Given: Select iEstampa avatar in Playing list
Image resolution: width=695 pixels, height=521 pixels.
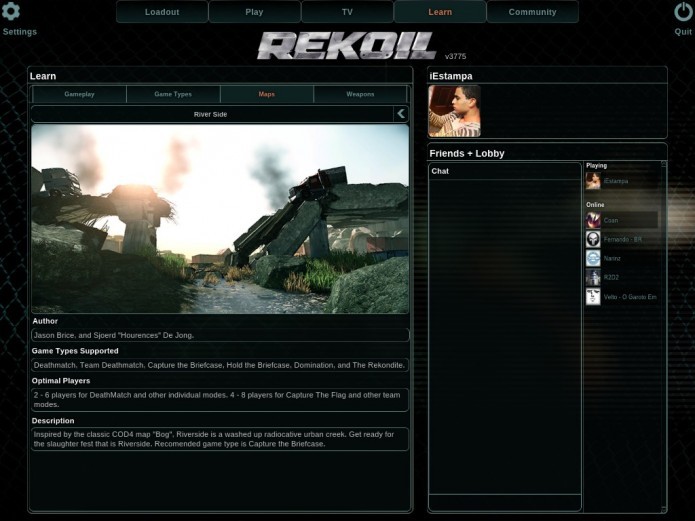Looking at the screenshot, I should click(593, 181).
